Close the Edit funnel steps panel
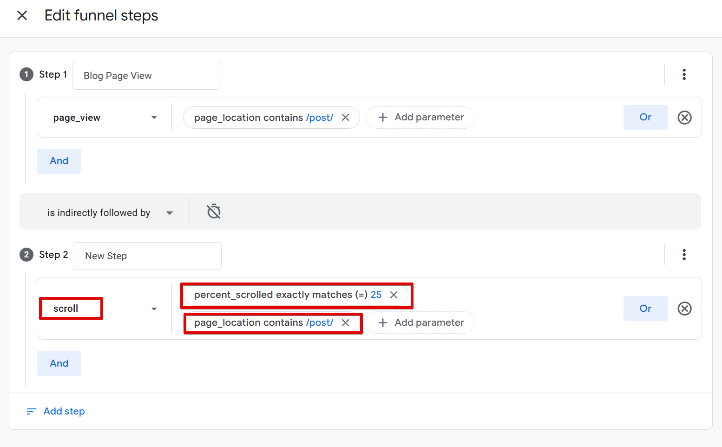 [x=22, y=16]
